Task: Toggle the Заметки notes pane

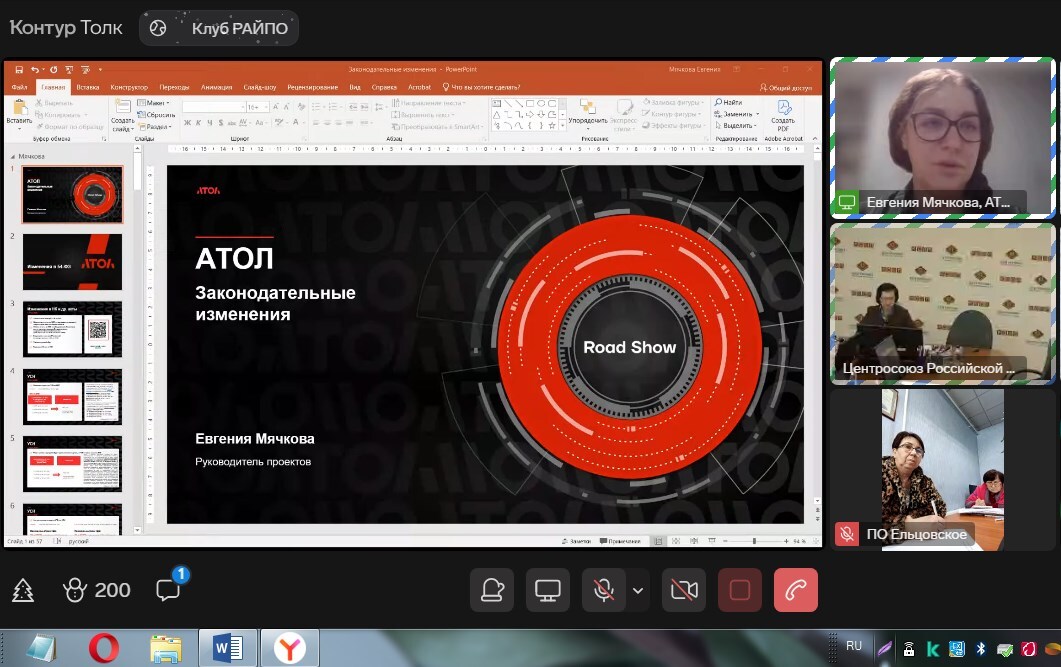Action: (x=577, y=541)
